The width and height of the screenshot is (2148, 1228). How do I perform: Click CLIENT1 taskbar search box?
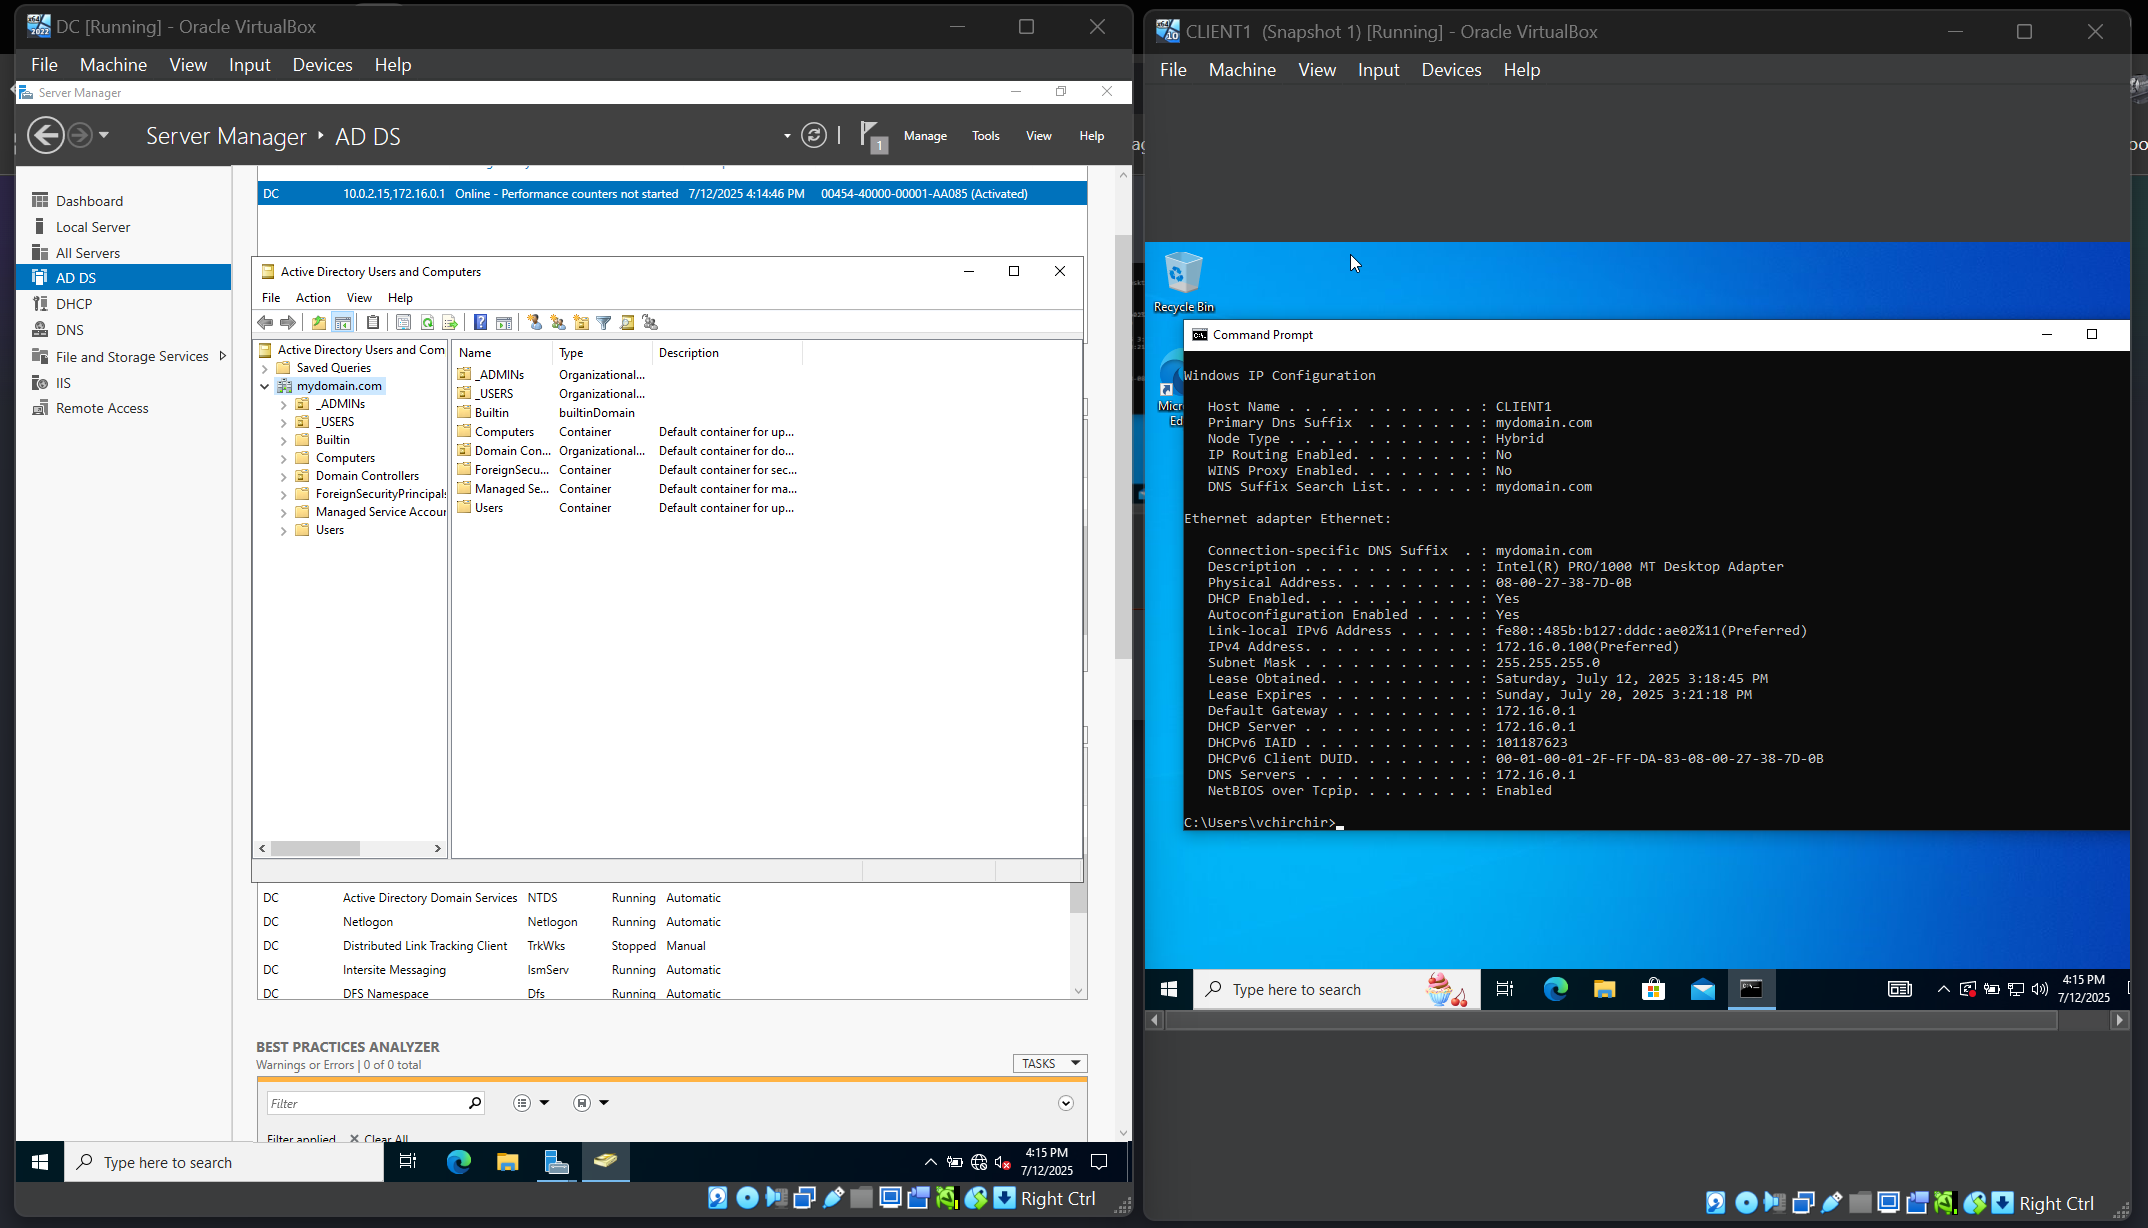(1336, 989)
